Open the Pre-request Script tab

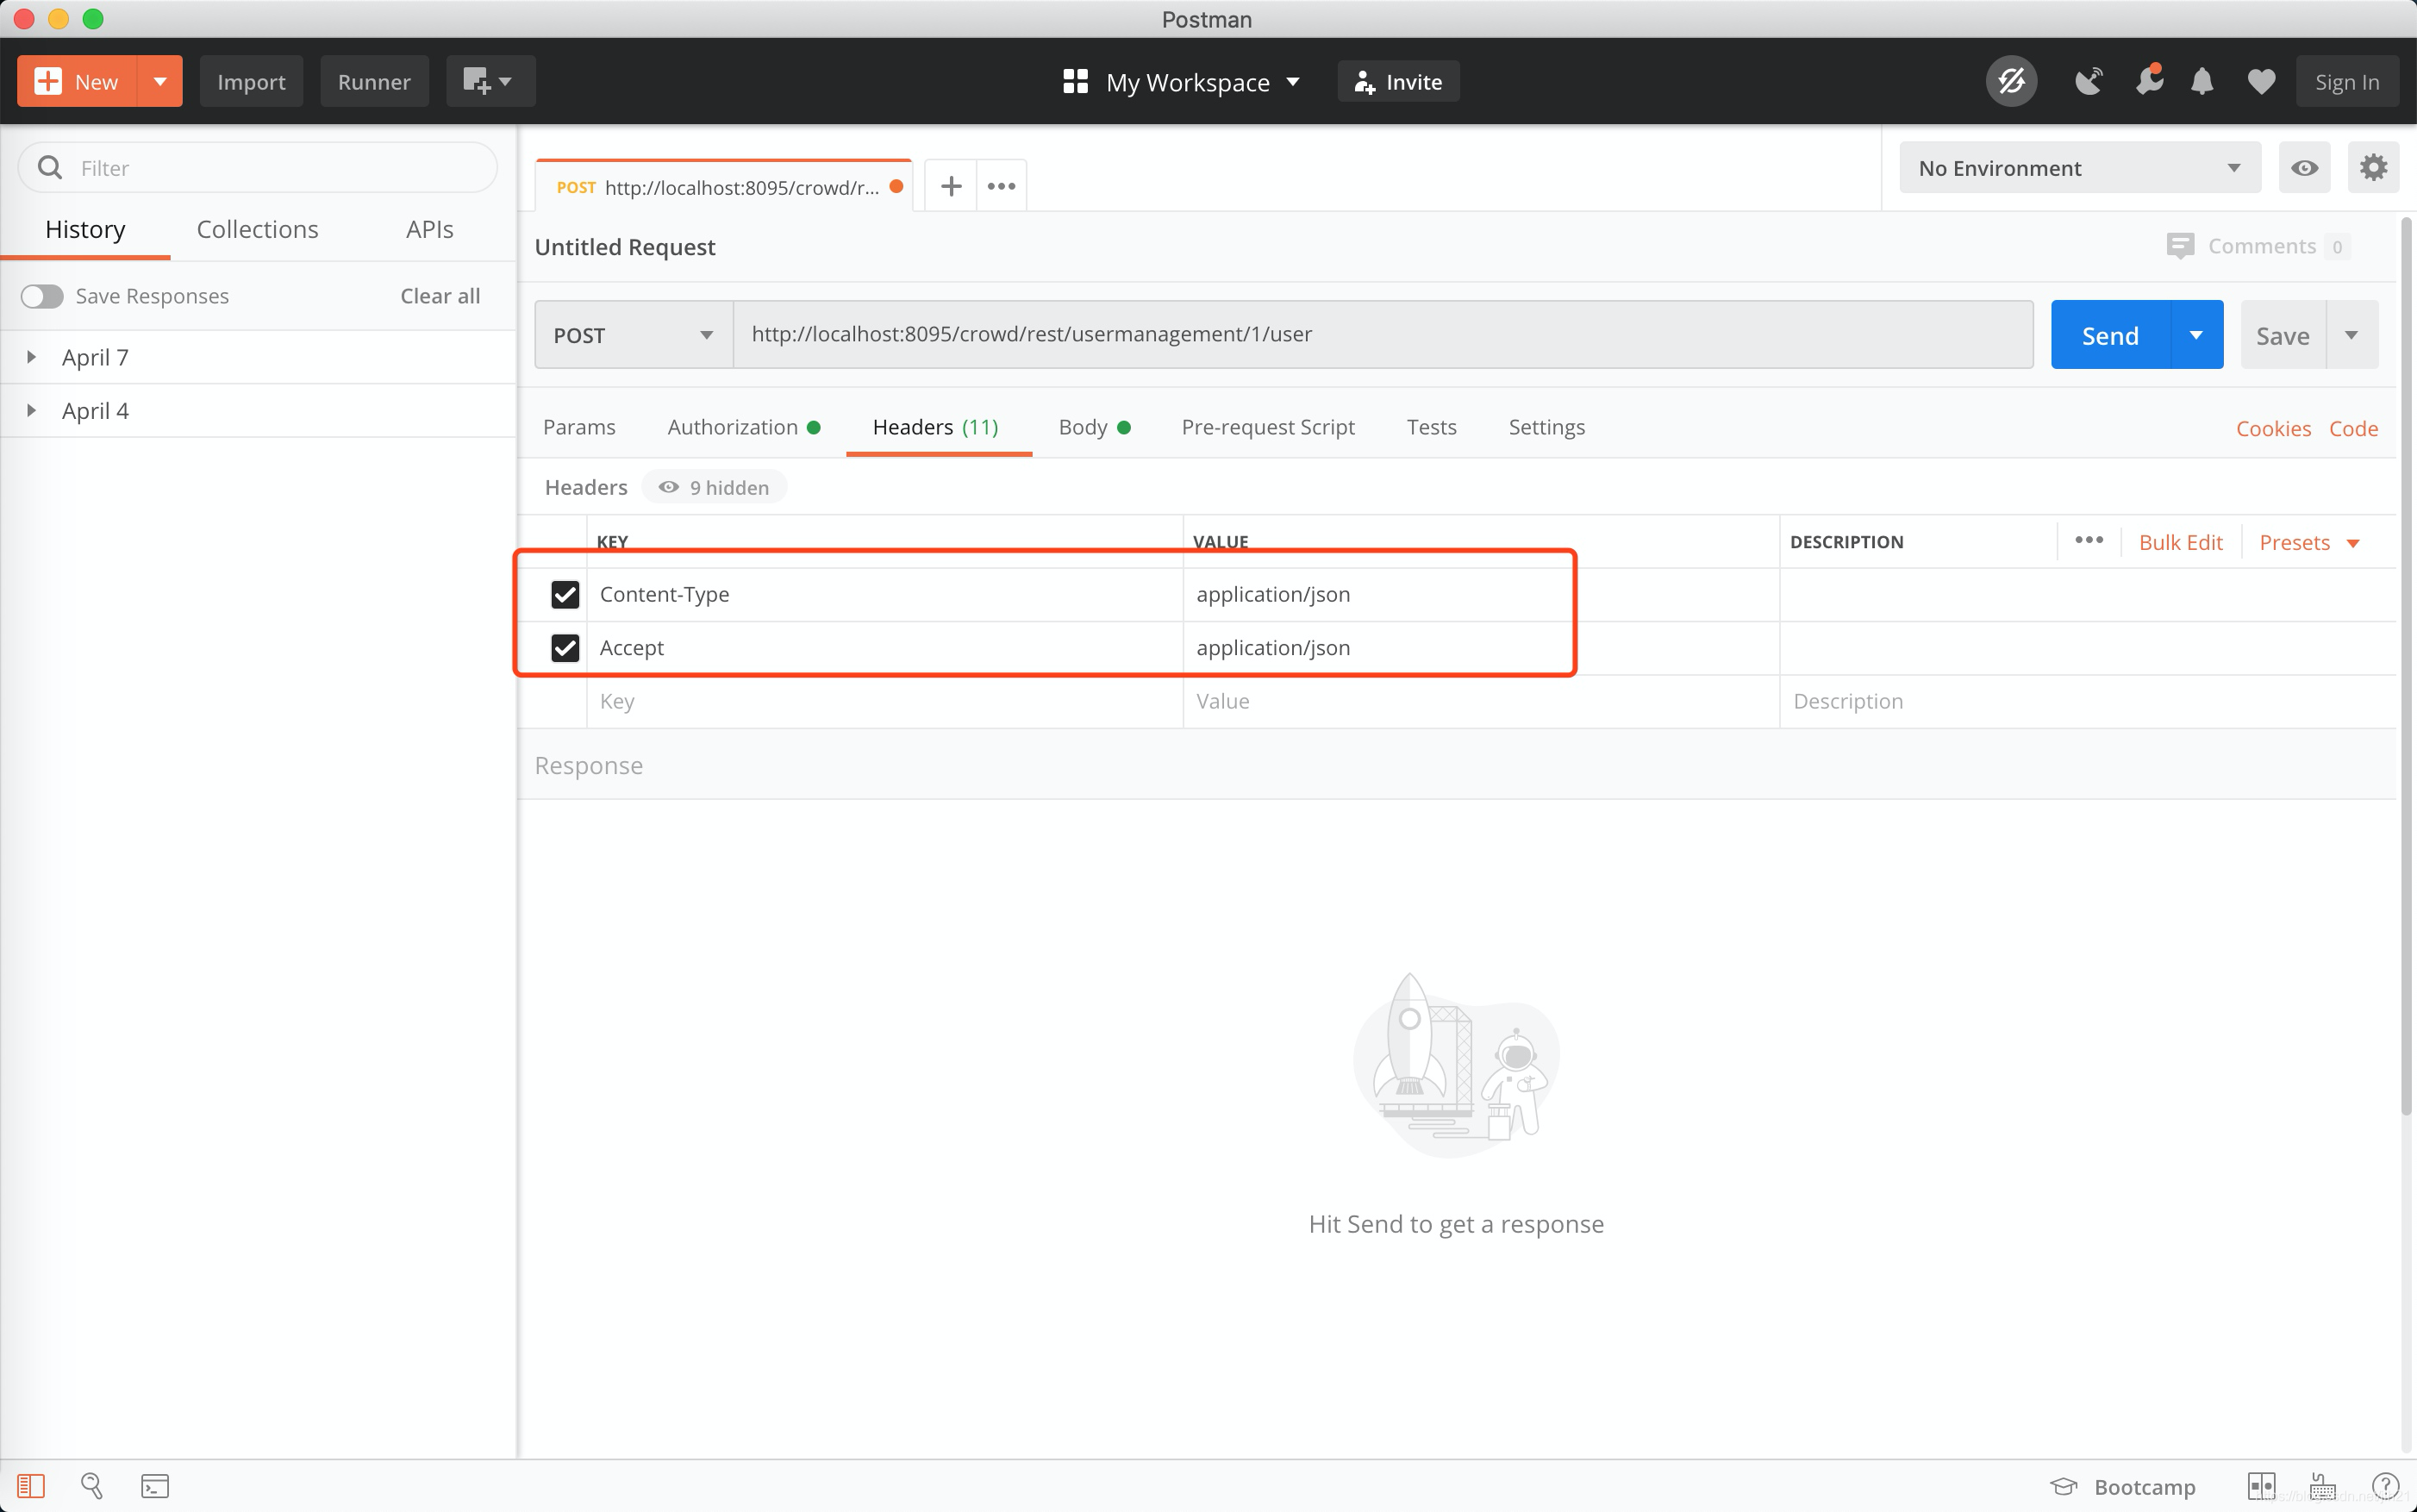pos(1268,427)
